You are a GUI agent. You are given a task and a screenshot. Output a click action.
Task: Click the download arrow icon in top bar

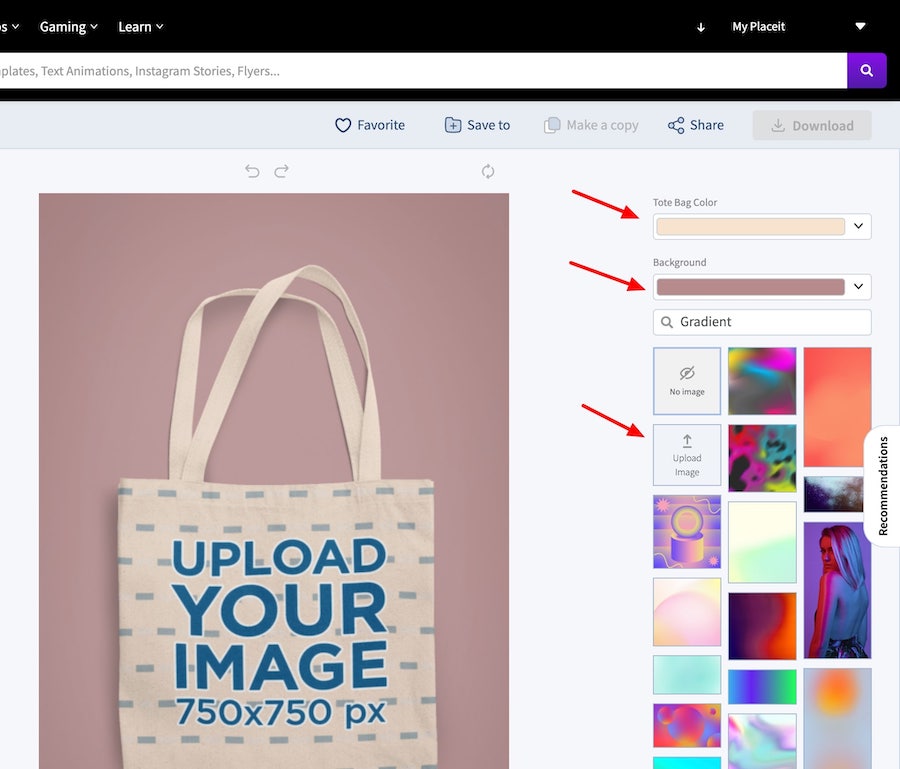700,27
